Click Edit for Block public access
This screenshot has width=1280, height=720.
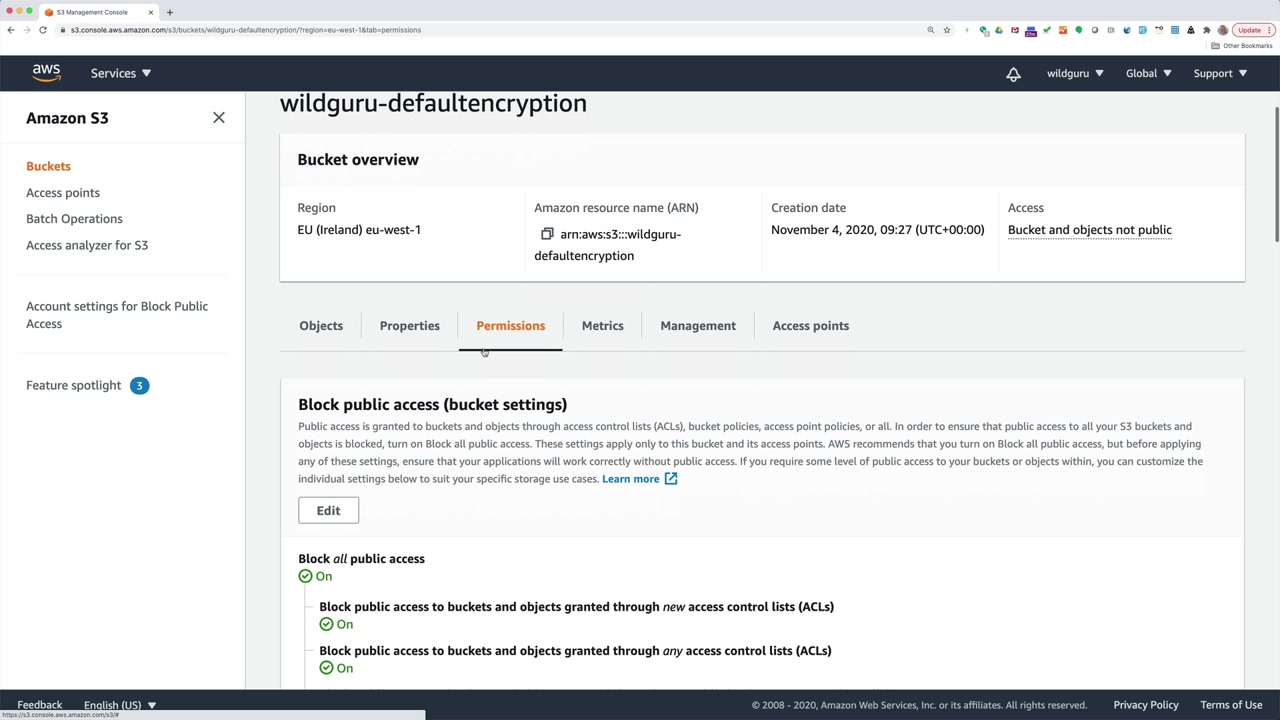coord(328,511)
